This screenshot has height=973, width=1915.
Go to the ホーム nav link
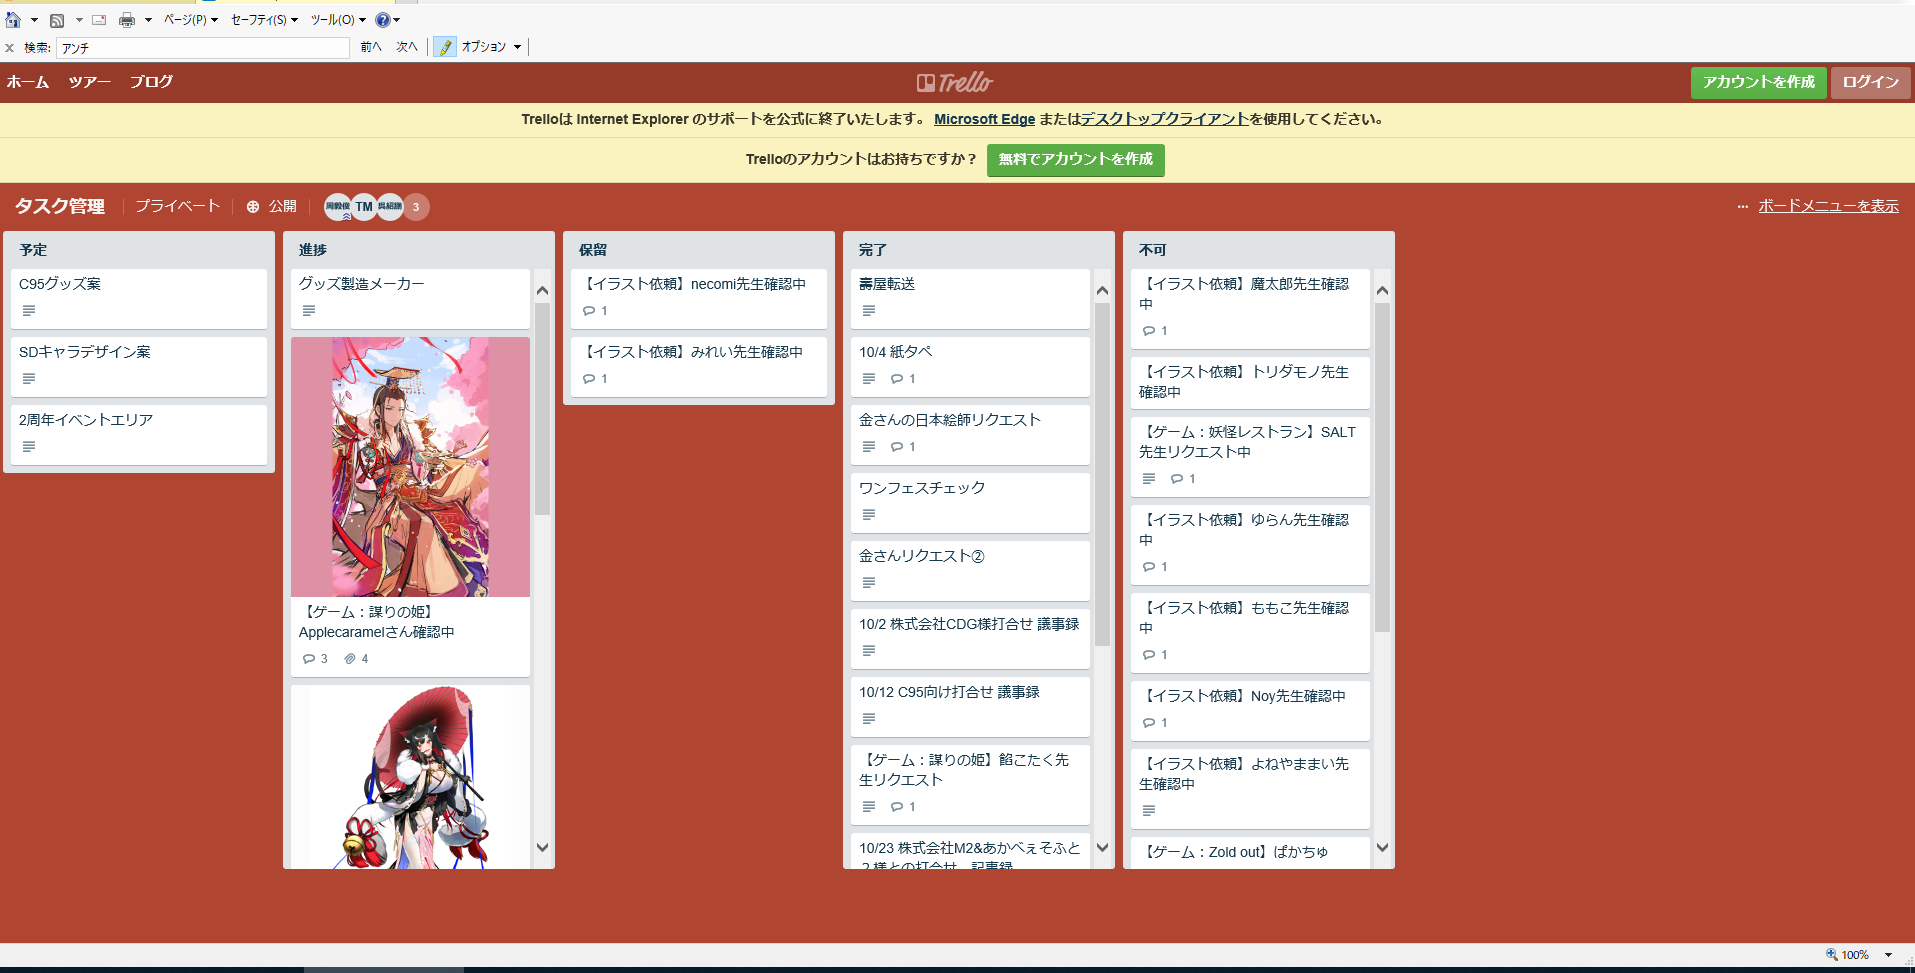[28, 82]
